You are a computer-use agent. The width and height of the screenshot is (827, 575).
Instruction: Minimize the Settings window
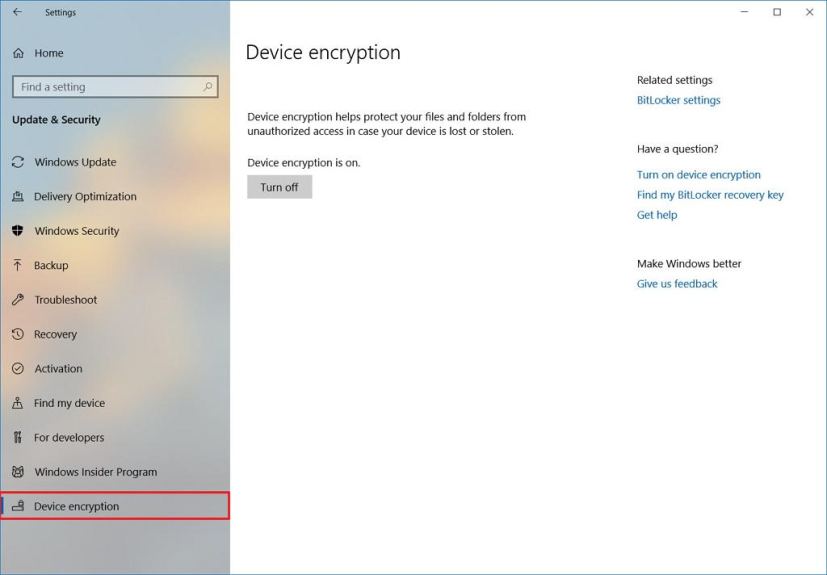click(x=745, y=12)
